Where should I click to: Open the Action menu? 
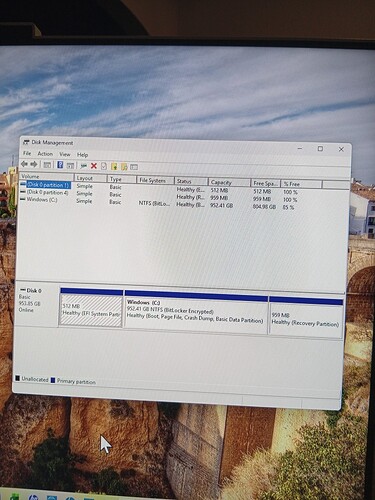pyautogui.click(x=45, y=154)
